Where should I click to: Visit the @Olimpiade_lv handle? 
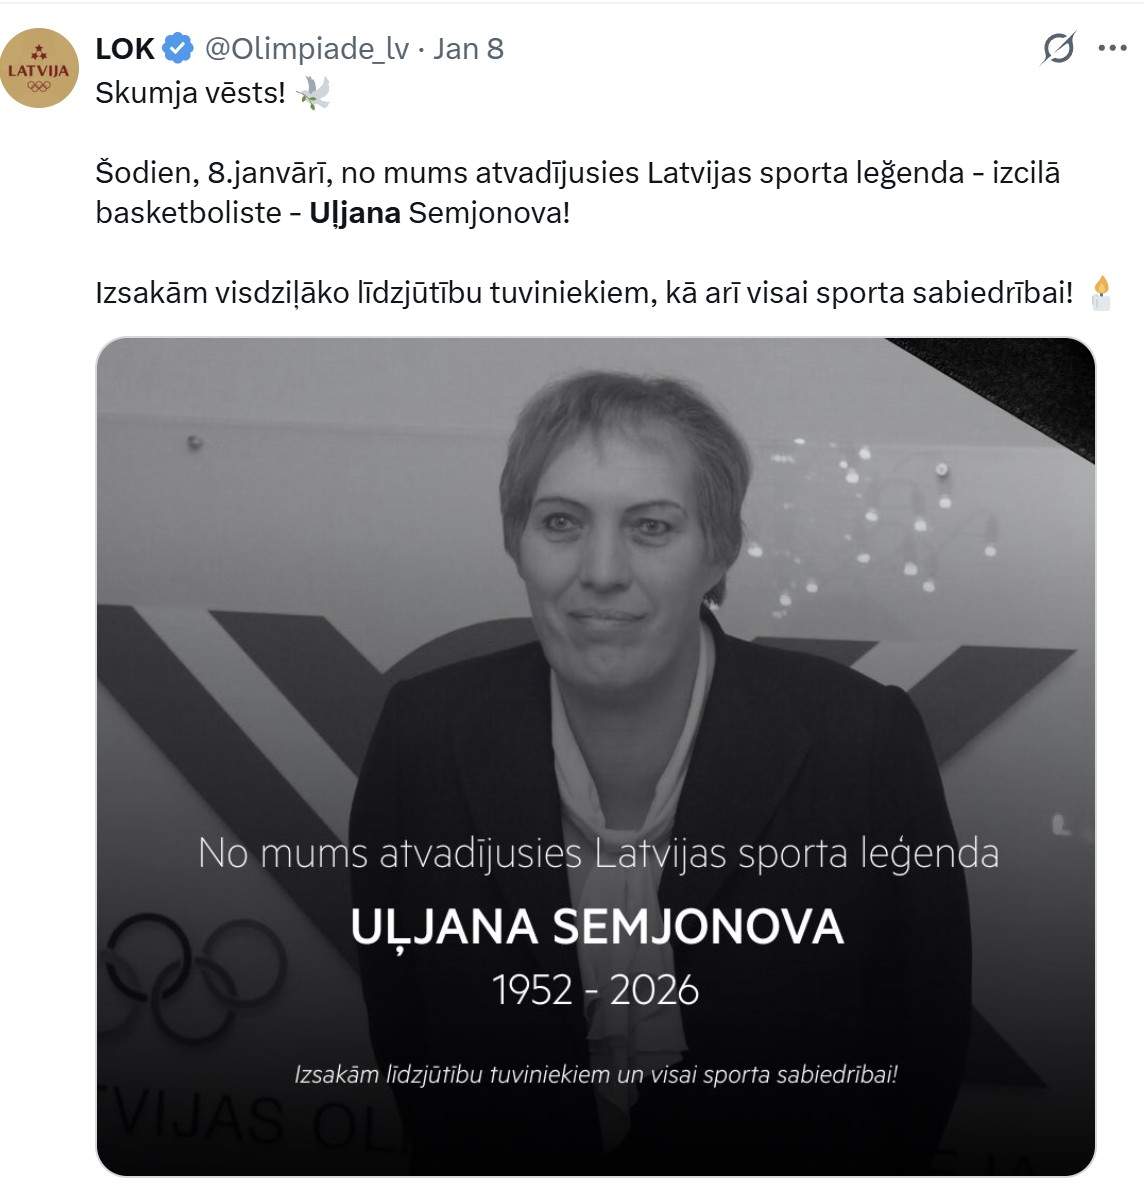tap(307, 49)
